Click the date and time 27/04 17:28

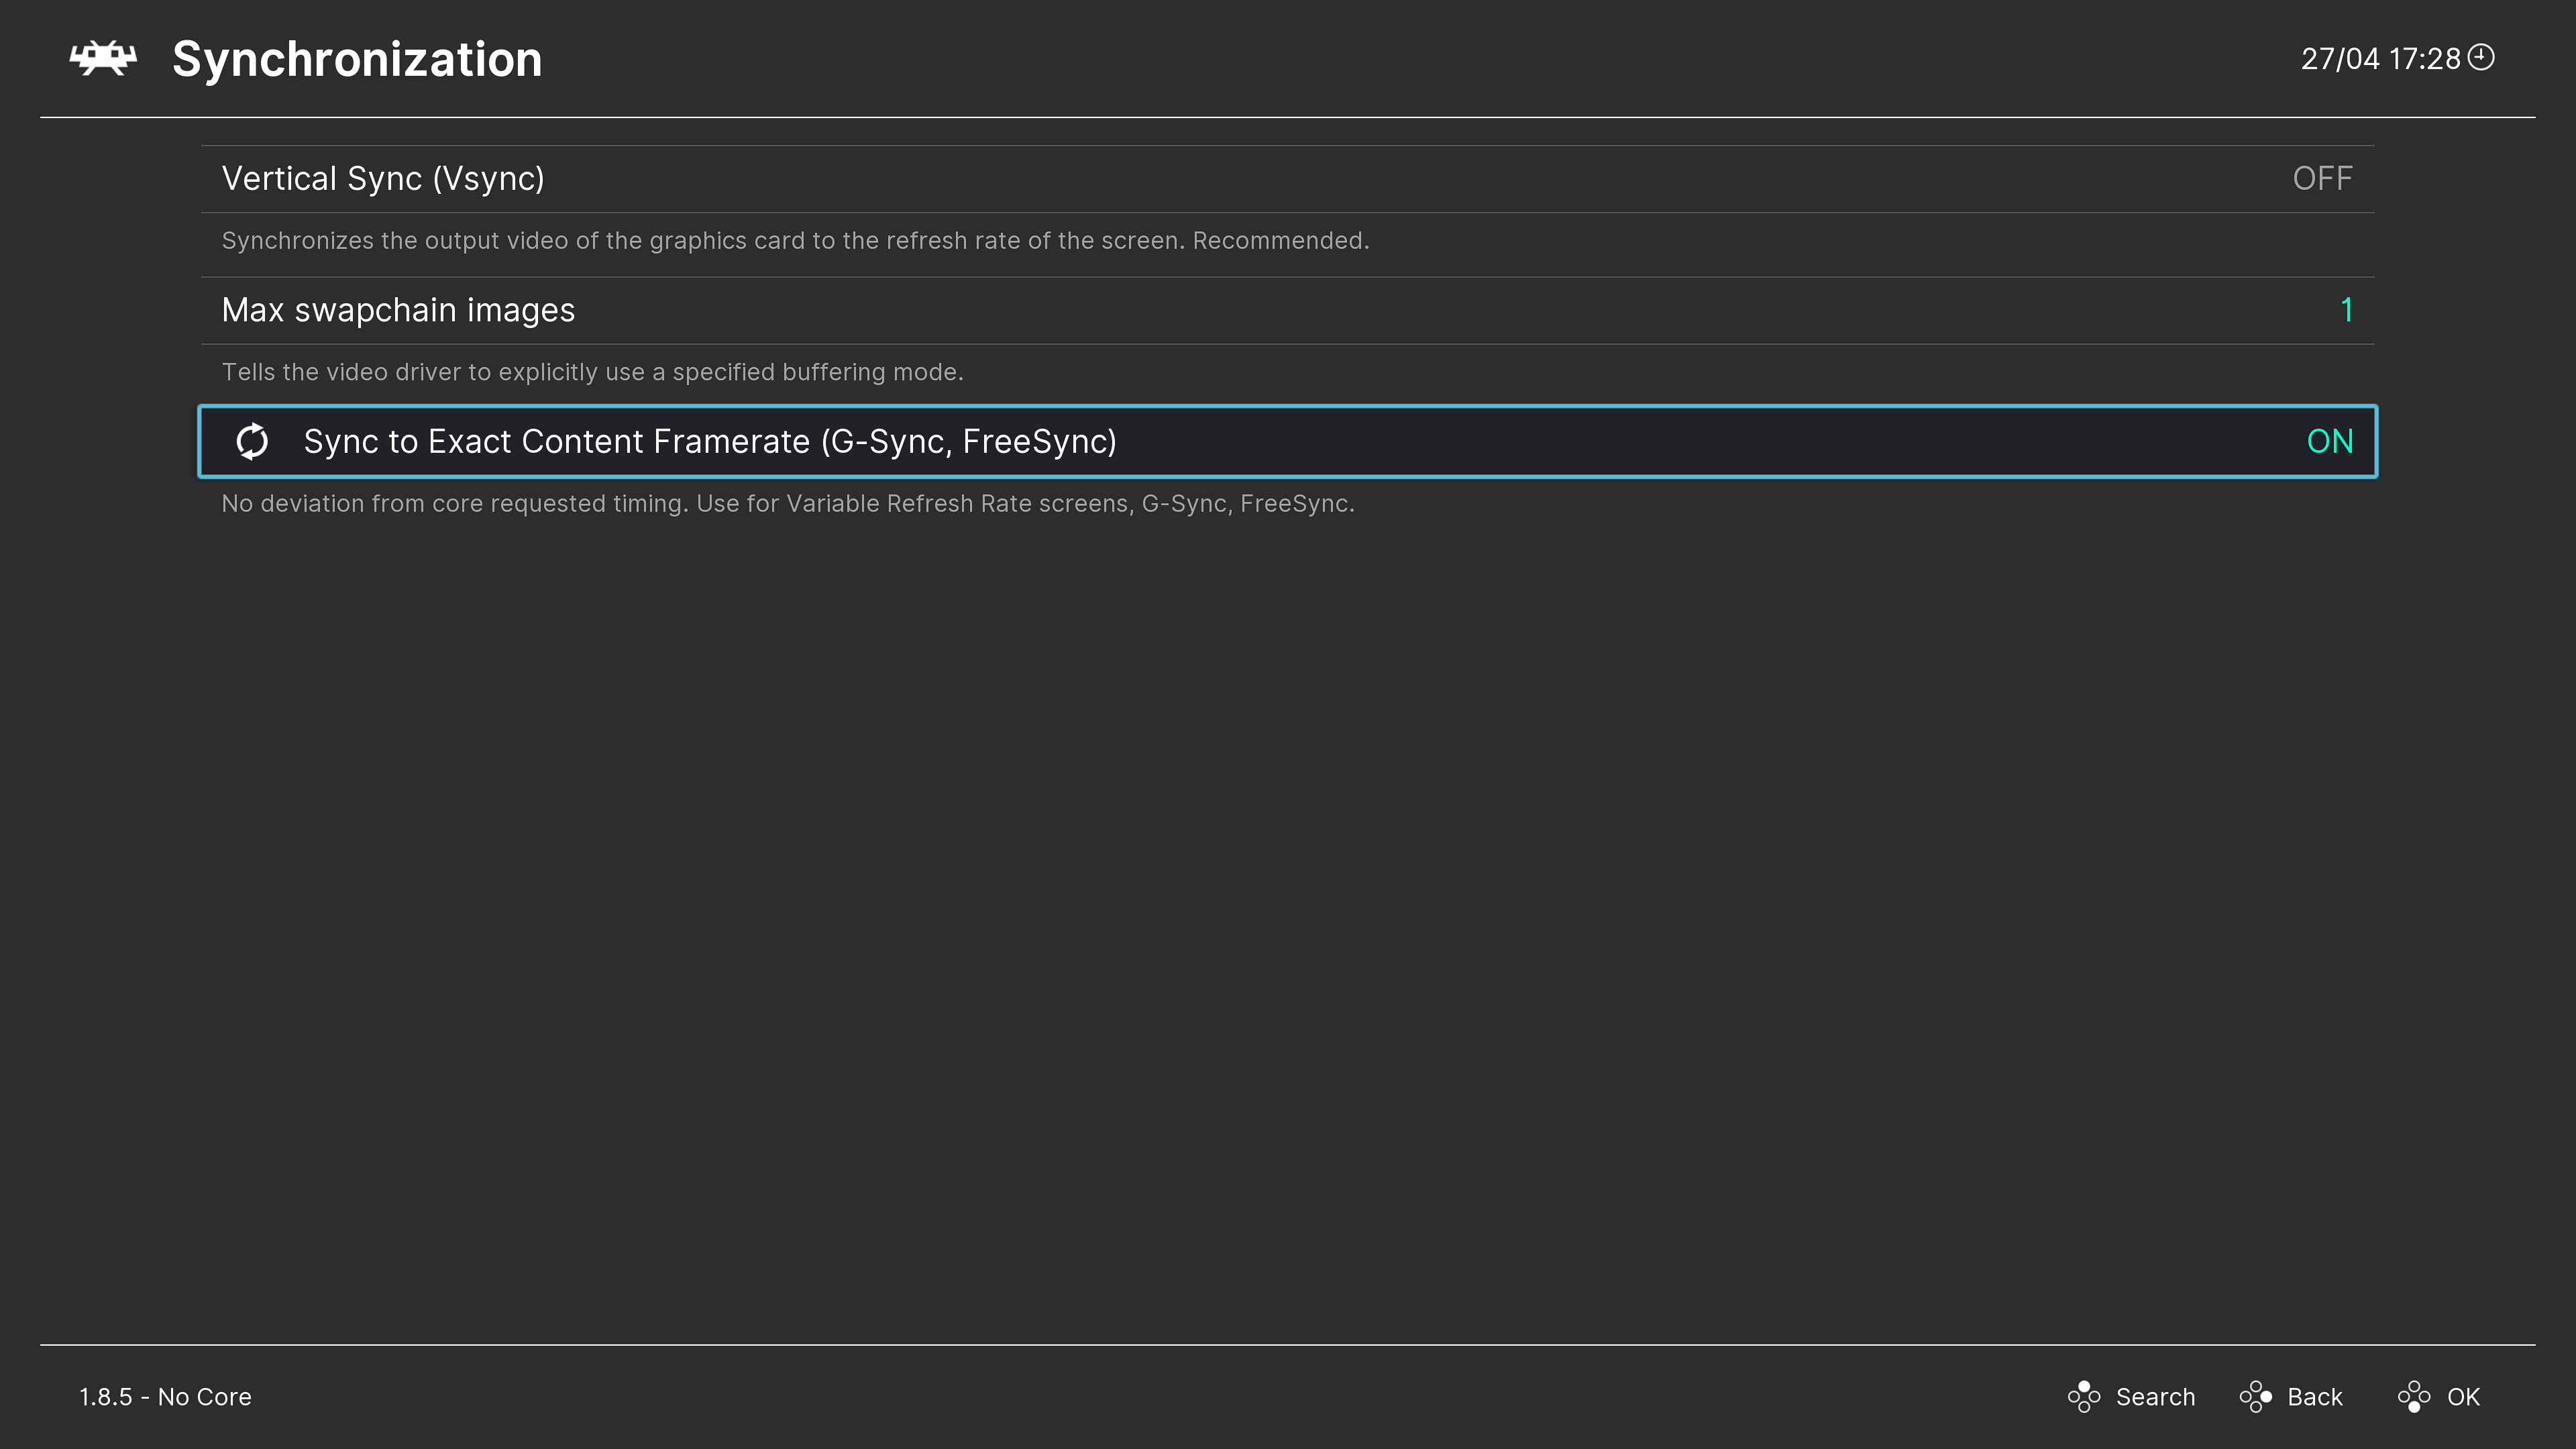click(x=2380, y=59)
